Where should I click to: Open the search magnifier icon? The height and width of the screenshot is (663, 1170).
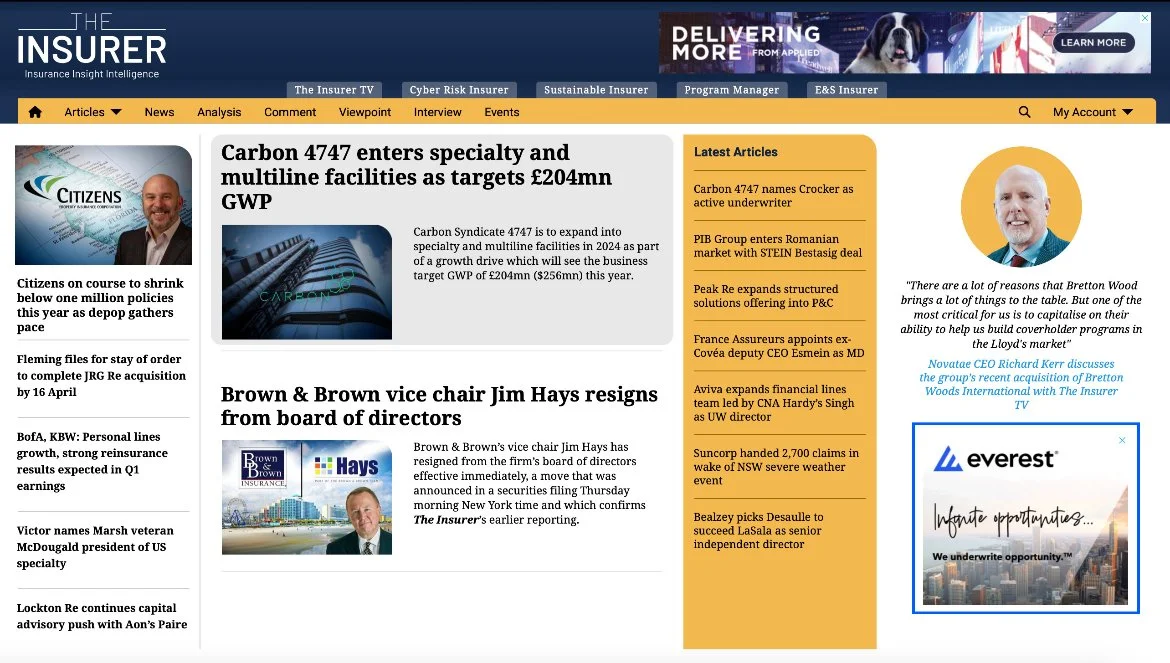1024,112
